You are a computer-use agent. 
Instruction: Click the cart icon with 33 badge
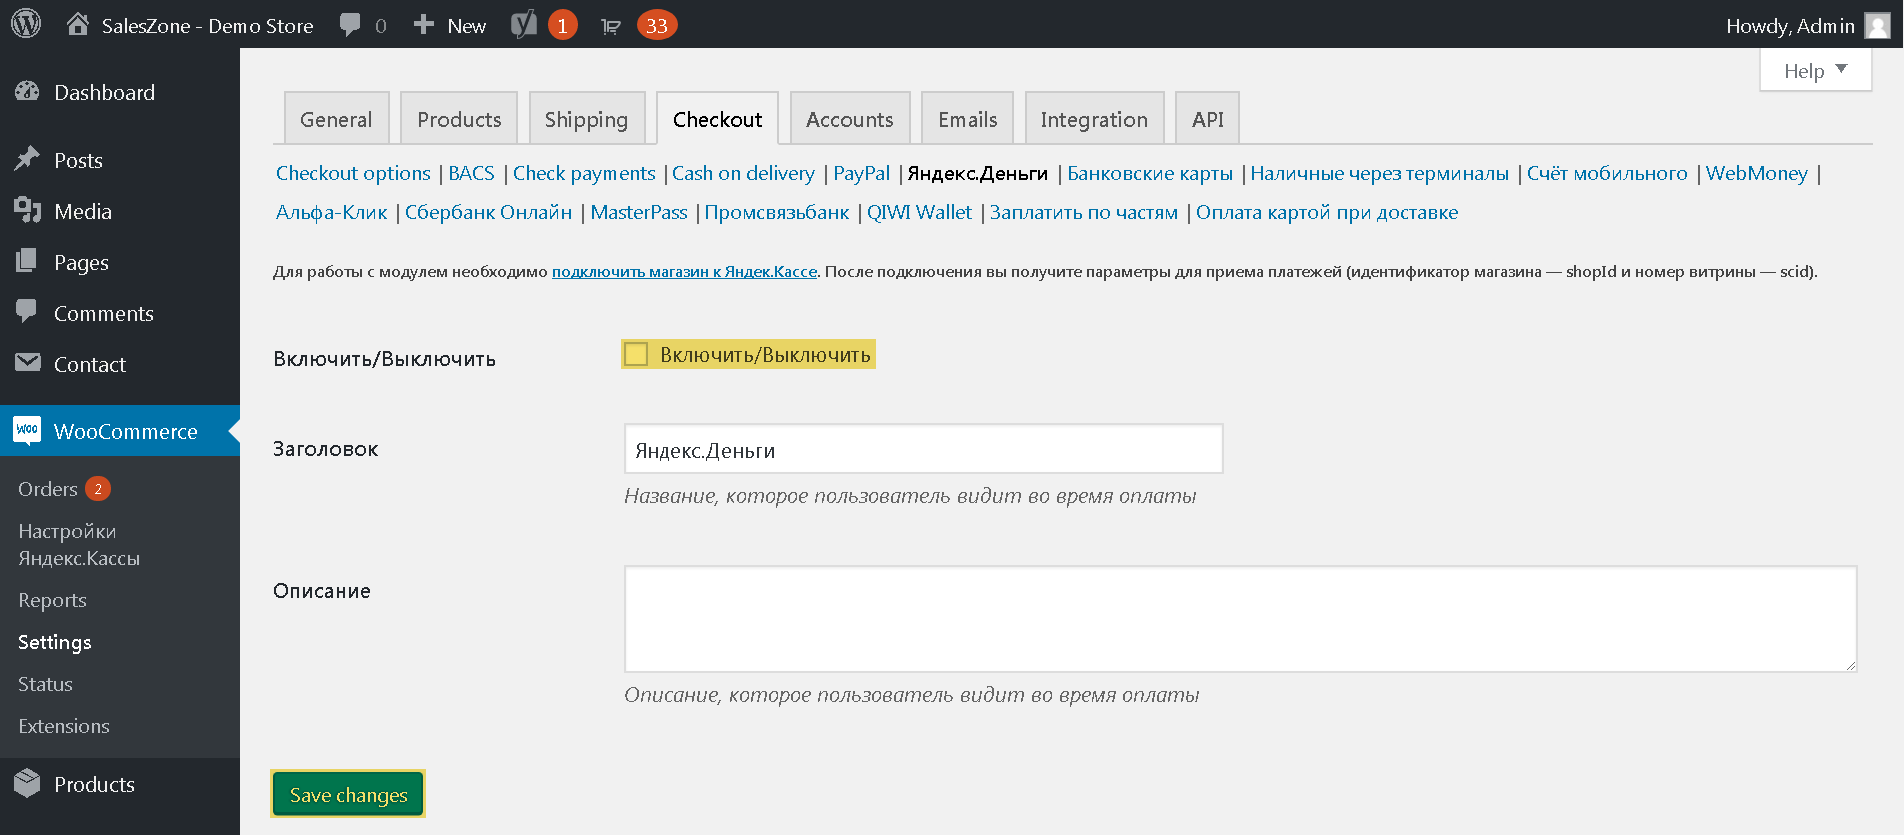coord(611,26)
